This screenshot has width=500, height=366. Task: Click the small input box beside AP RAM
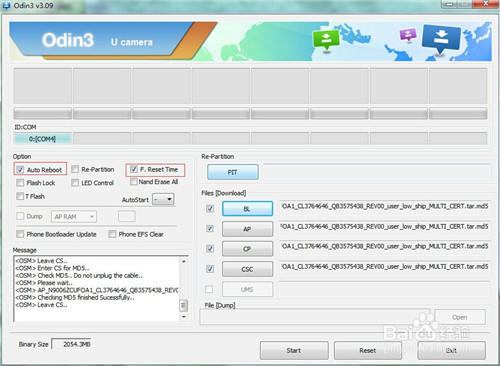127,216
